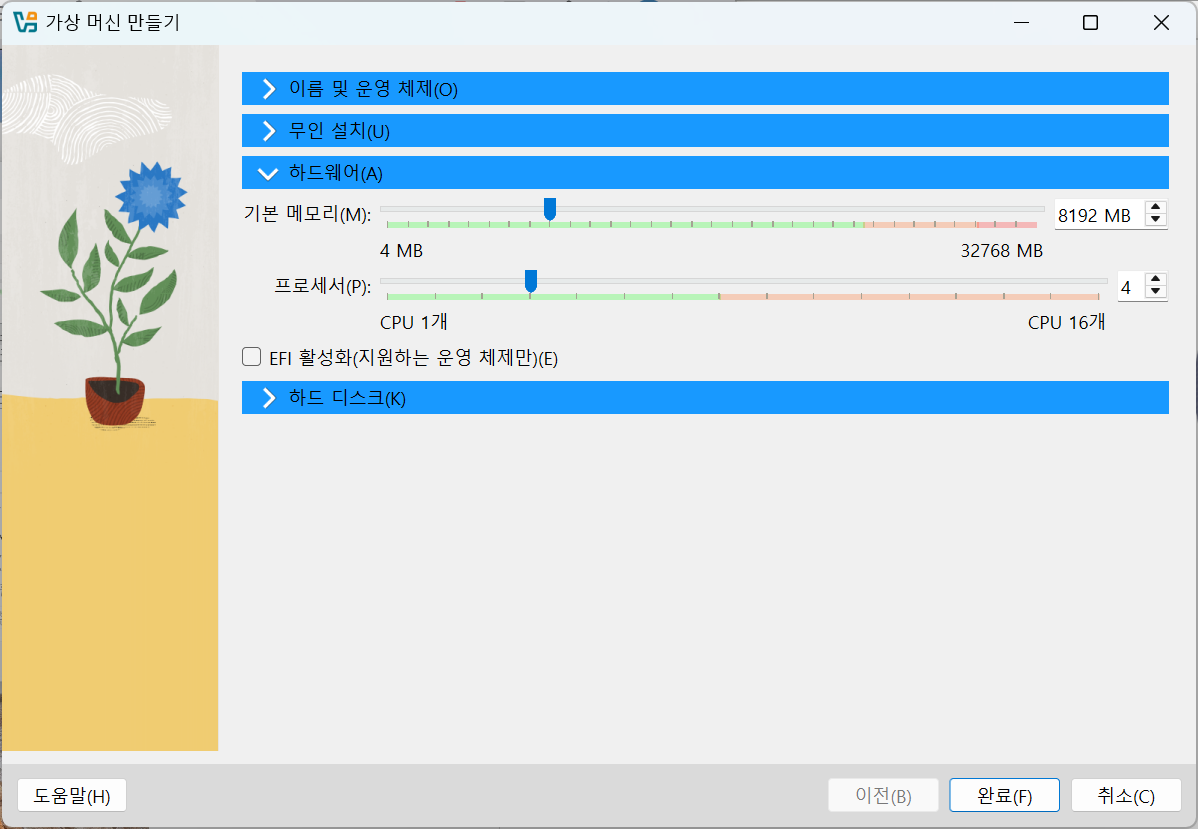The height and width of the screenshot is (829, 1198).
Task: Click the 기본 메모리 slider handle
Action: (549, 209)
